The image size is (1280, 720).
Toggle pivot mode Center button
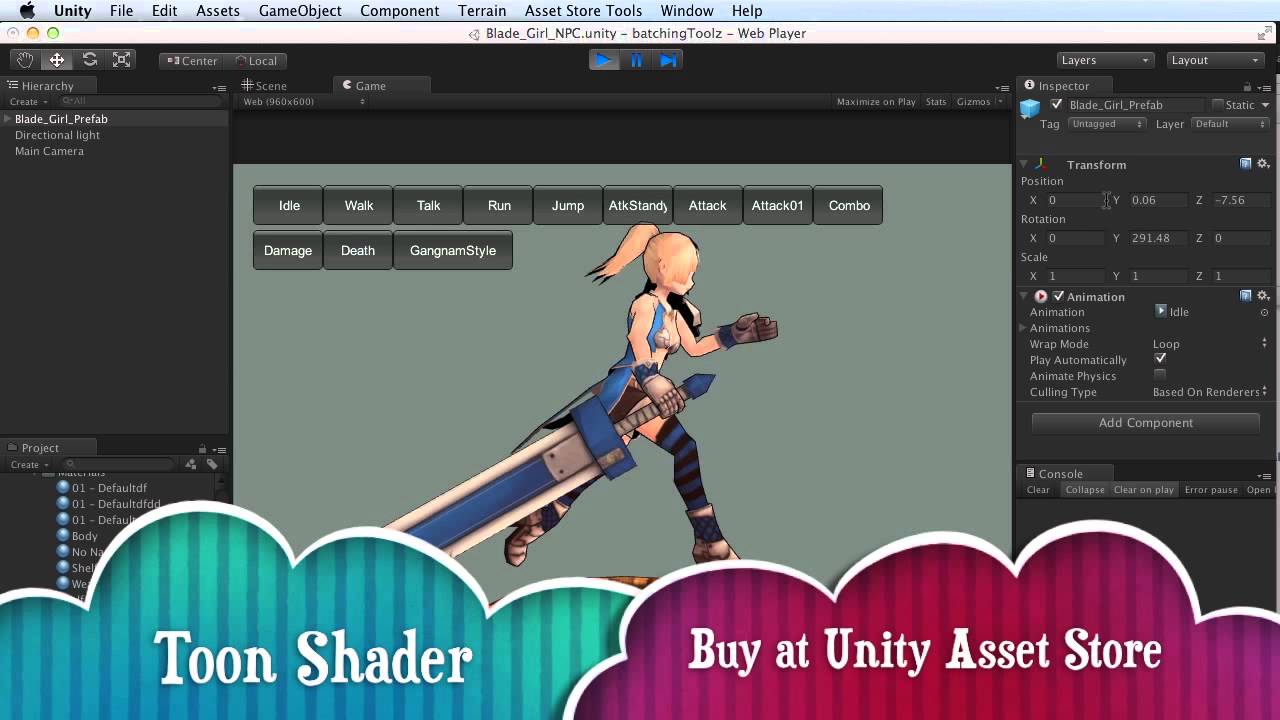click(192, 61)
